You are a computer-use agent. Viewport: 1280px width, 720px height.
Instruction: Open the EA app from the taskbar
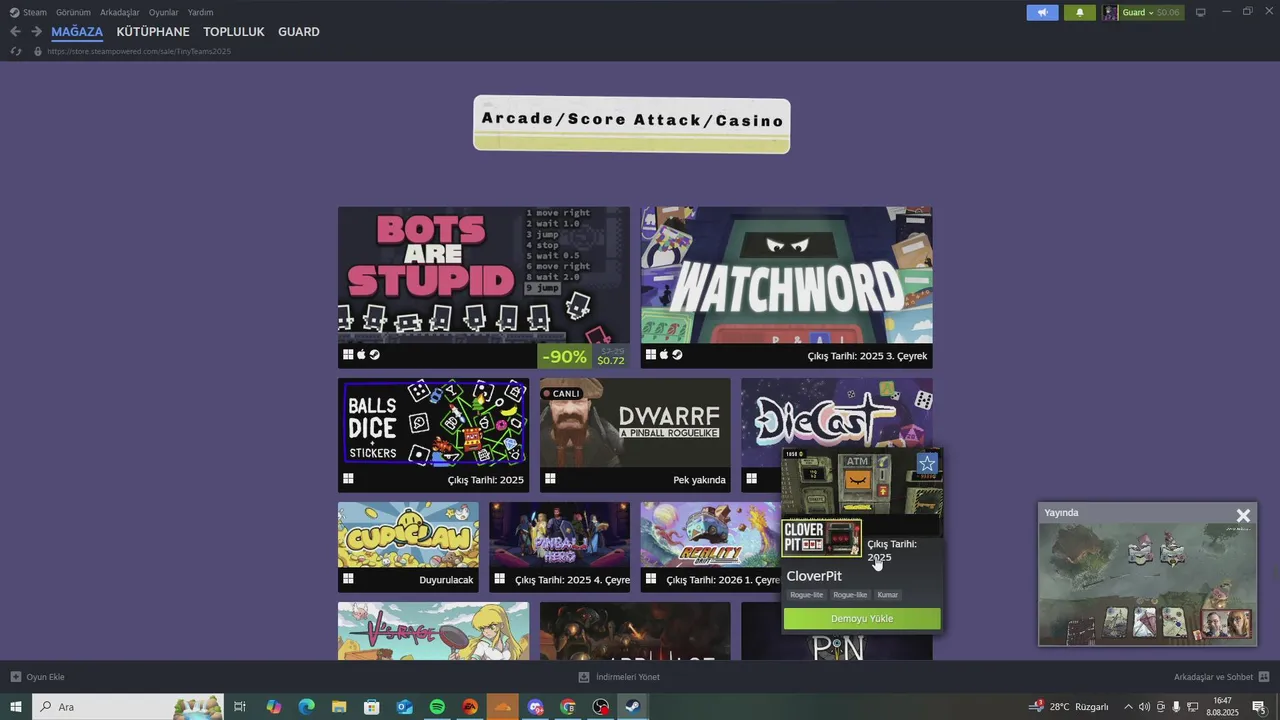(470, 707)
